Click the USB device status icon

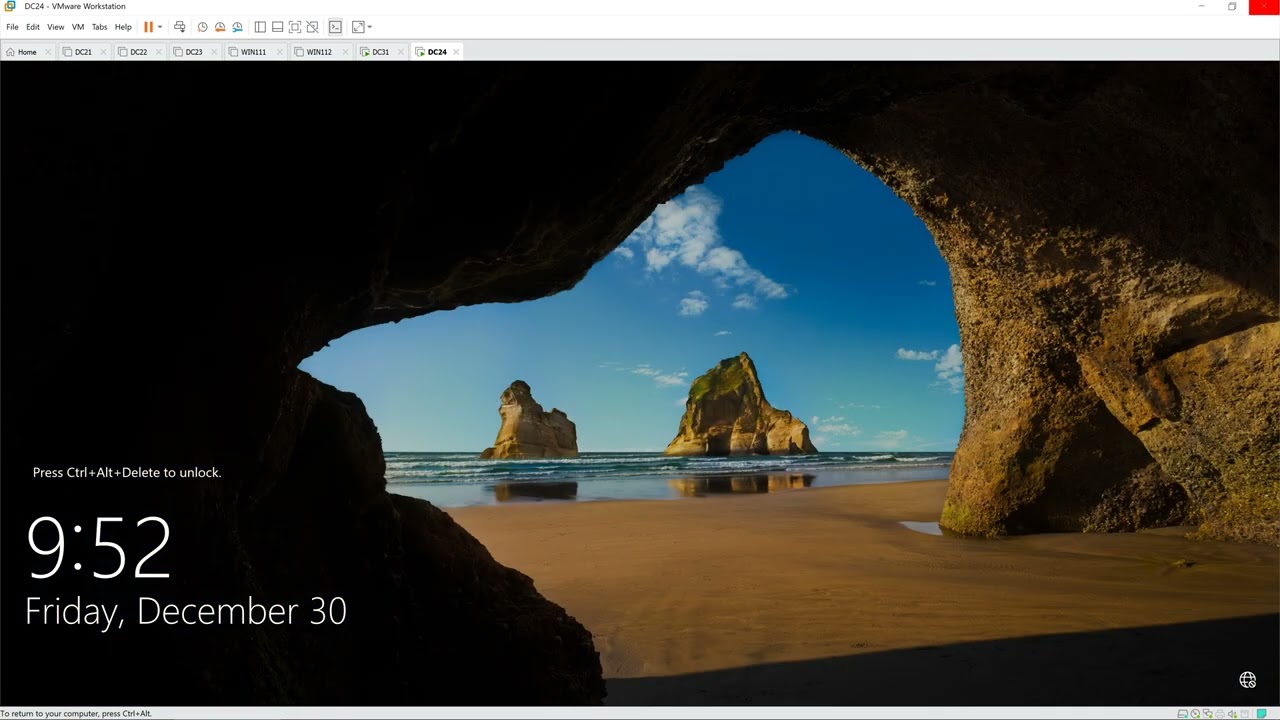click(1245, 713)
